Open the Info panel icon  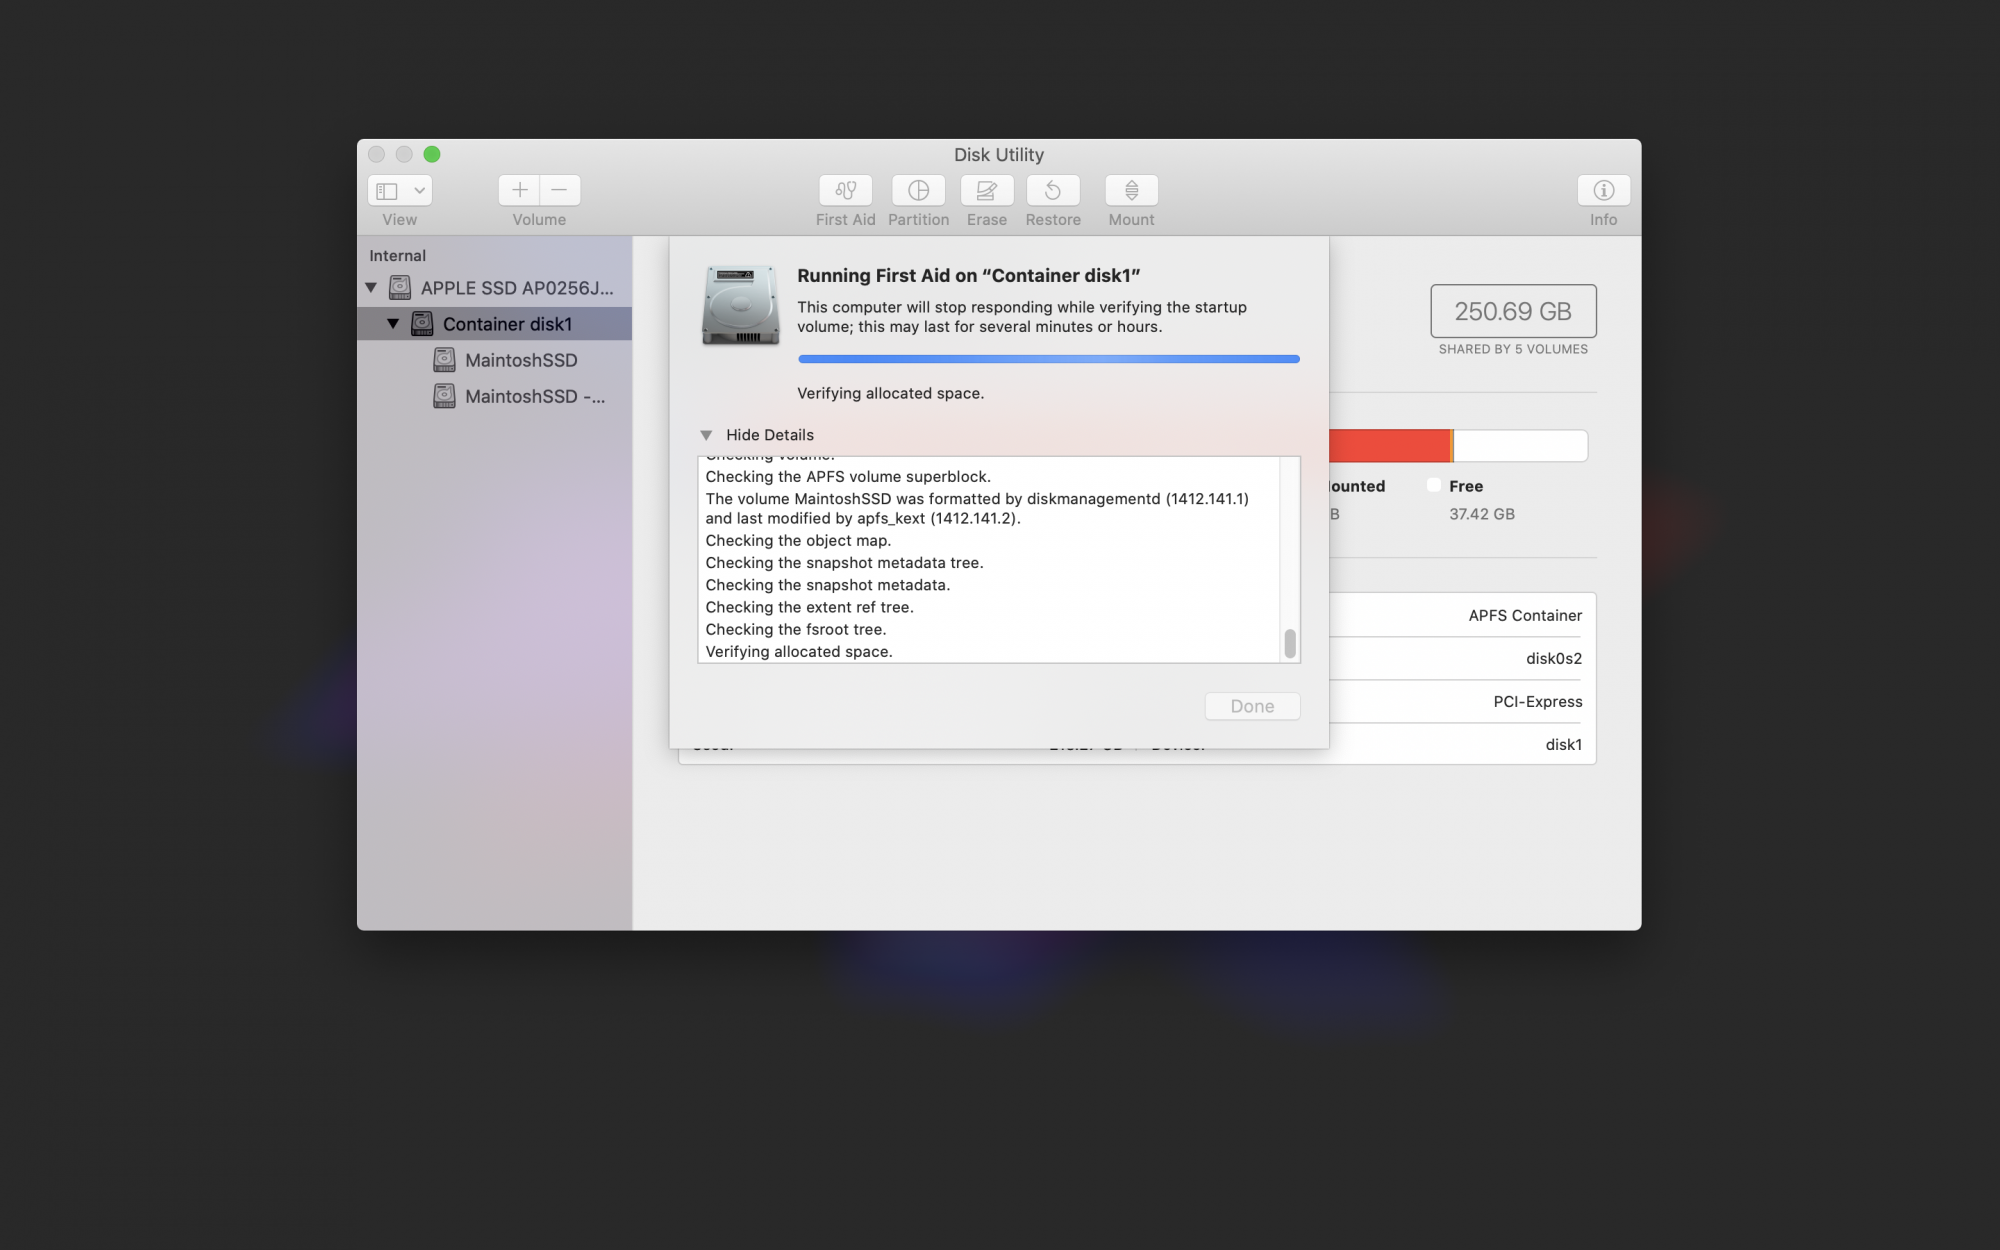(x=1603, y=190)
